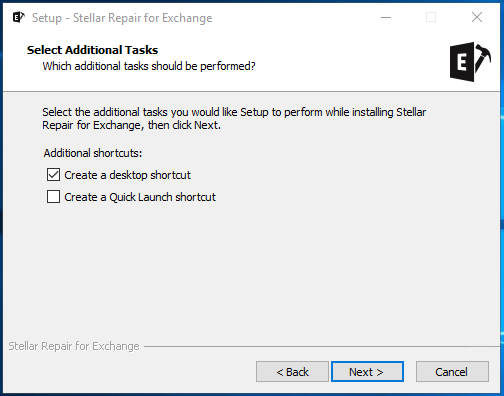This screenshot has width=504, height=396.
Task: Click the 'Stellar Repair for Exchange' footer label
Action: pos(74,346)
